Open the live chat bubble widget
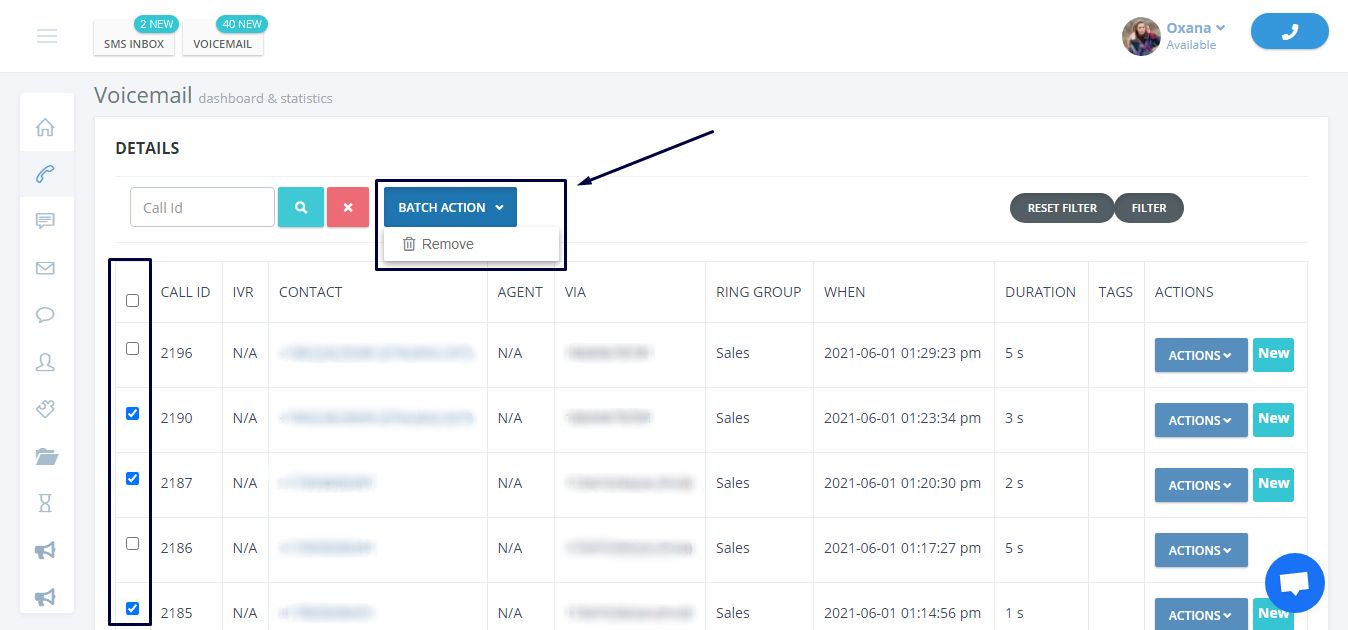 [1294, 584]
